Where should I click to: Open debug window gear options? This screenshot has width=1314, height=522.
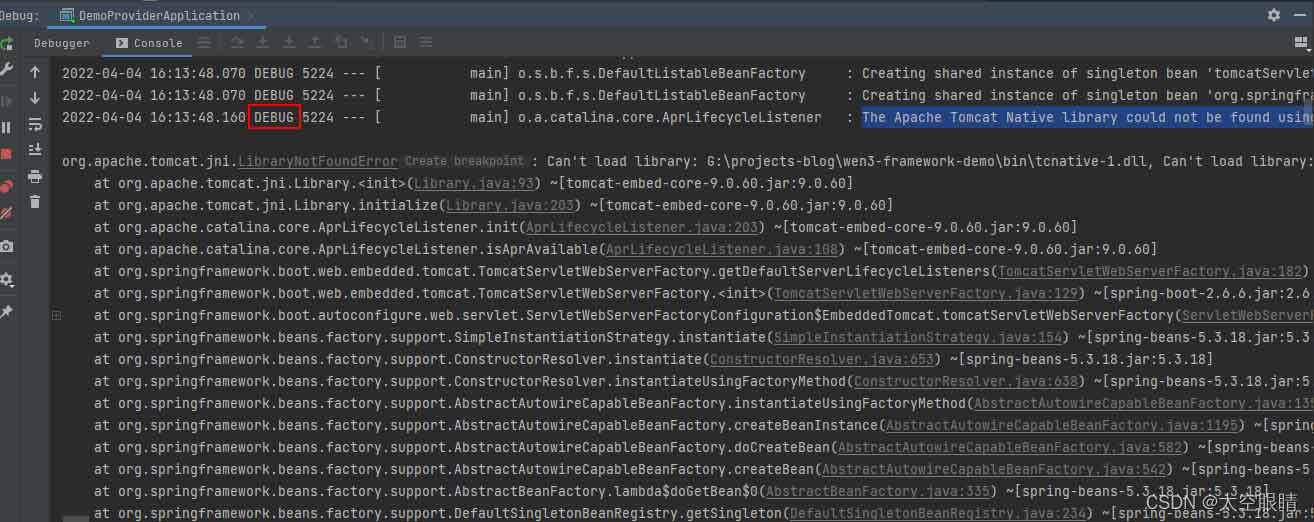1273,15
